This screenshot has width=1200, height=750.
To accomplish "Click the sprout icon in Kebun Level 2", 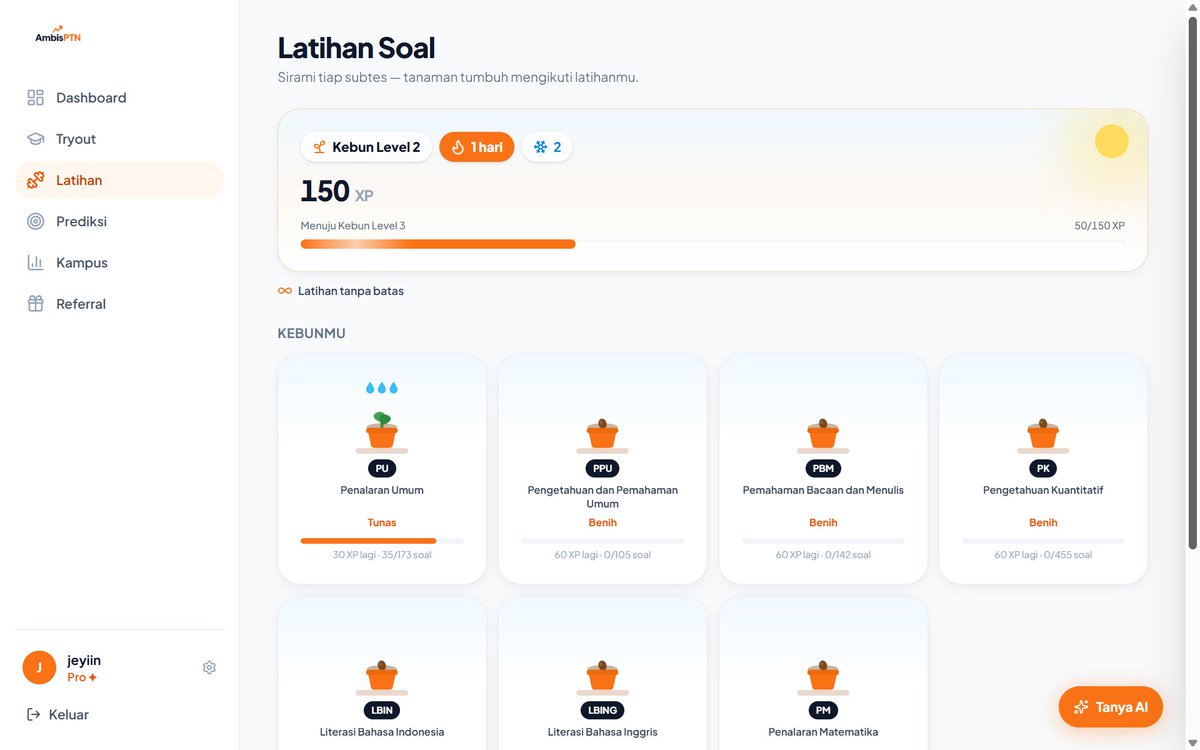I will (320, 147).
